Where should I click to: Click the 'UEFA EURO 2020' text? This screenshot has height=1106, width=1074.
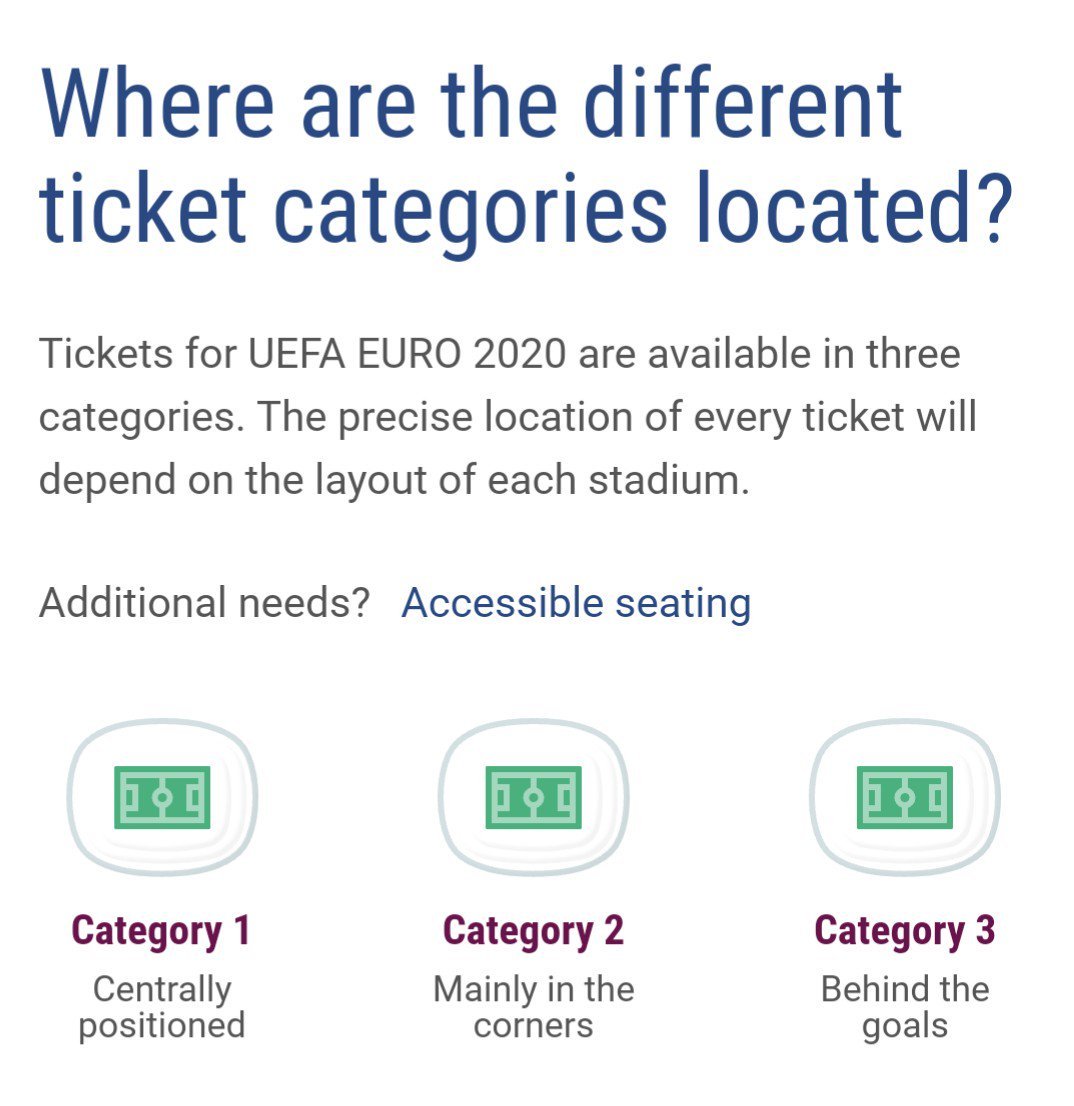(407, 353)
